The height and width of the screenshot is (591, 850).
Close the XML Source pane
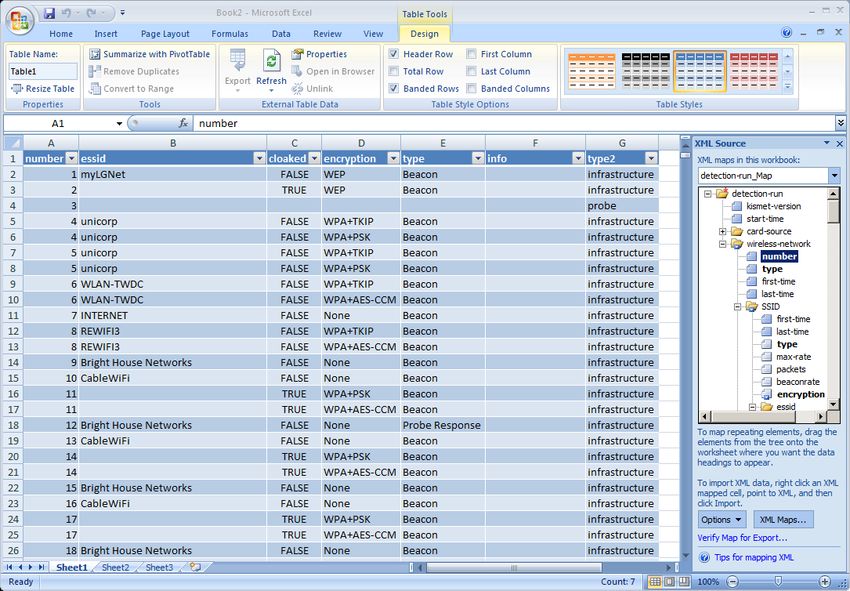[840, 144]
